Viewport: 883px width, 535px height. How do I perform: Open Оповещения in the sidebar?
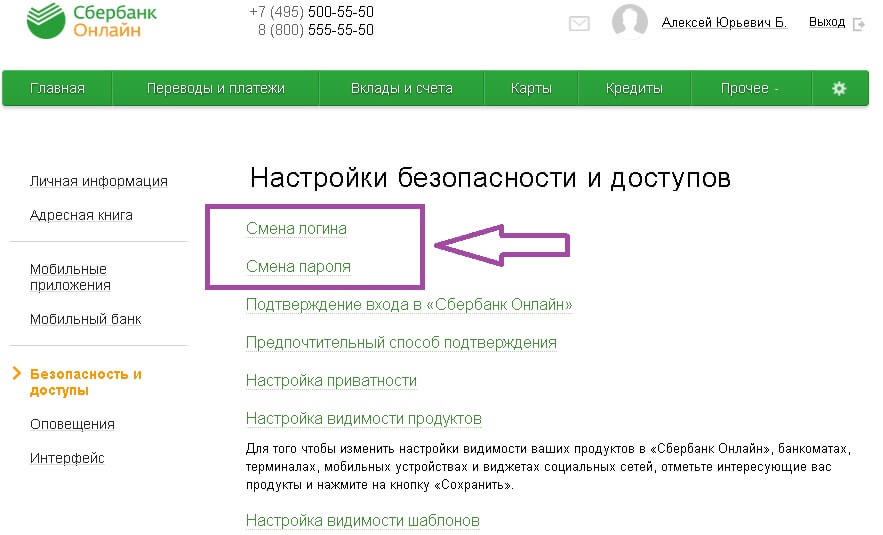click(72, 424)
